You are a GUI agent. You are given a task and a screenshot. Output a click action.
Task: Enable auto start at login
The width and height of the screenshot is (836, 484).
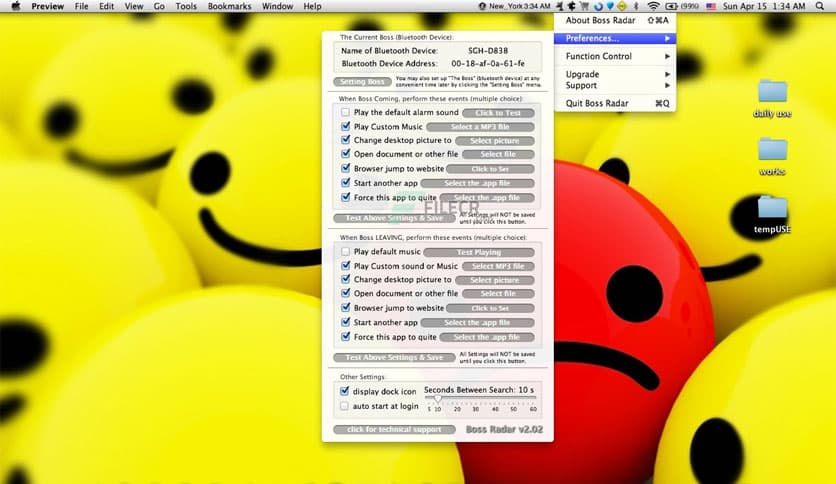[x=344, y=406]
